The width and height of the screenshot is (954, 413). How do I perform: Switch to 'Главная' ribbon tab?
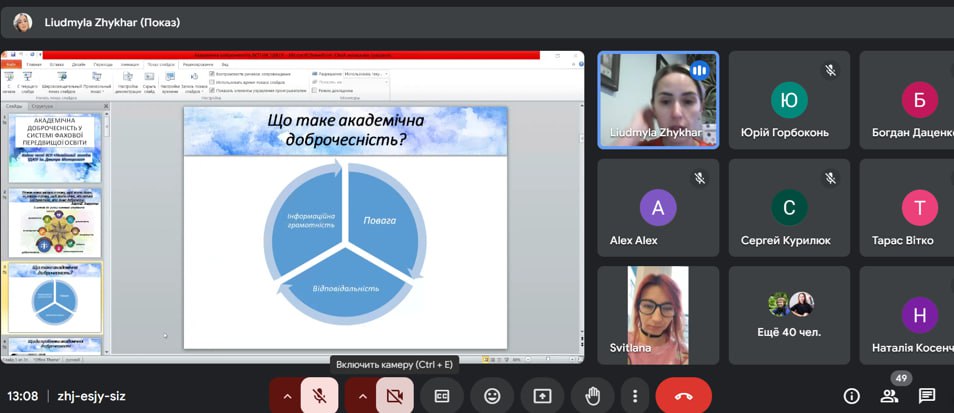(34, 64)
